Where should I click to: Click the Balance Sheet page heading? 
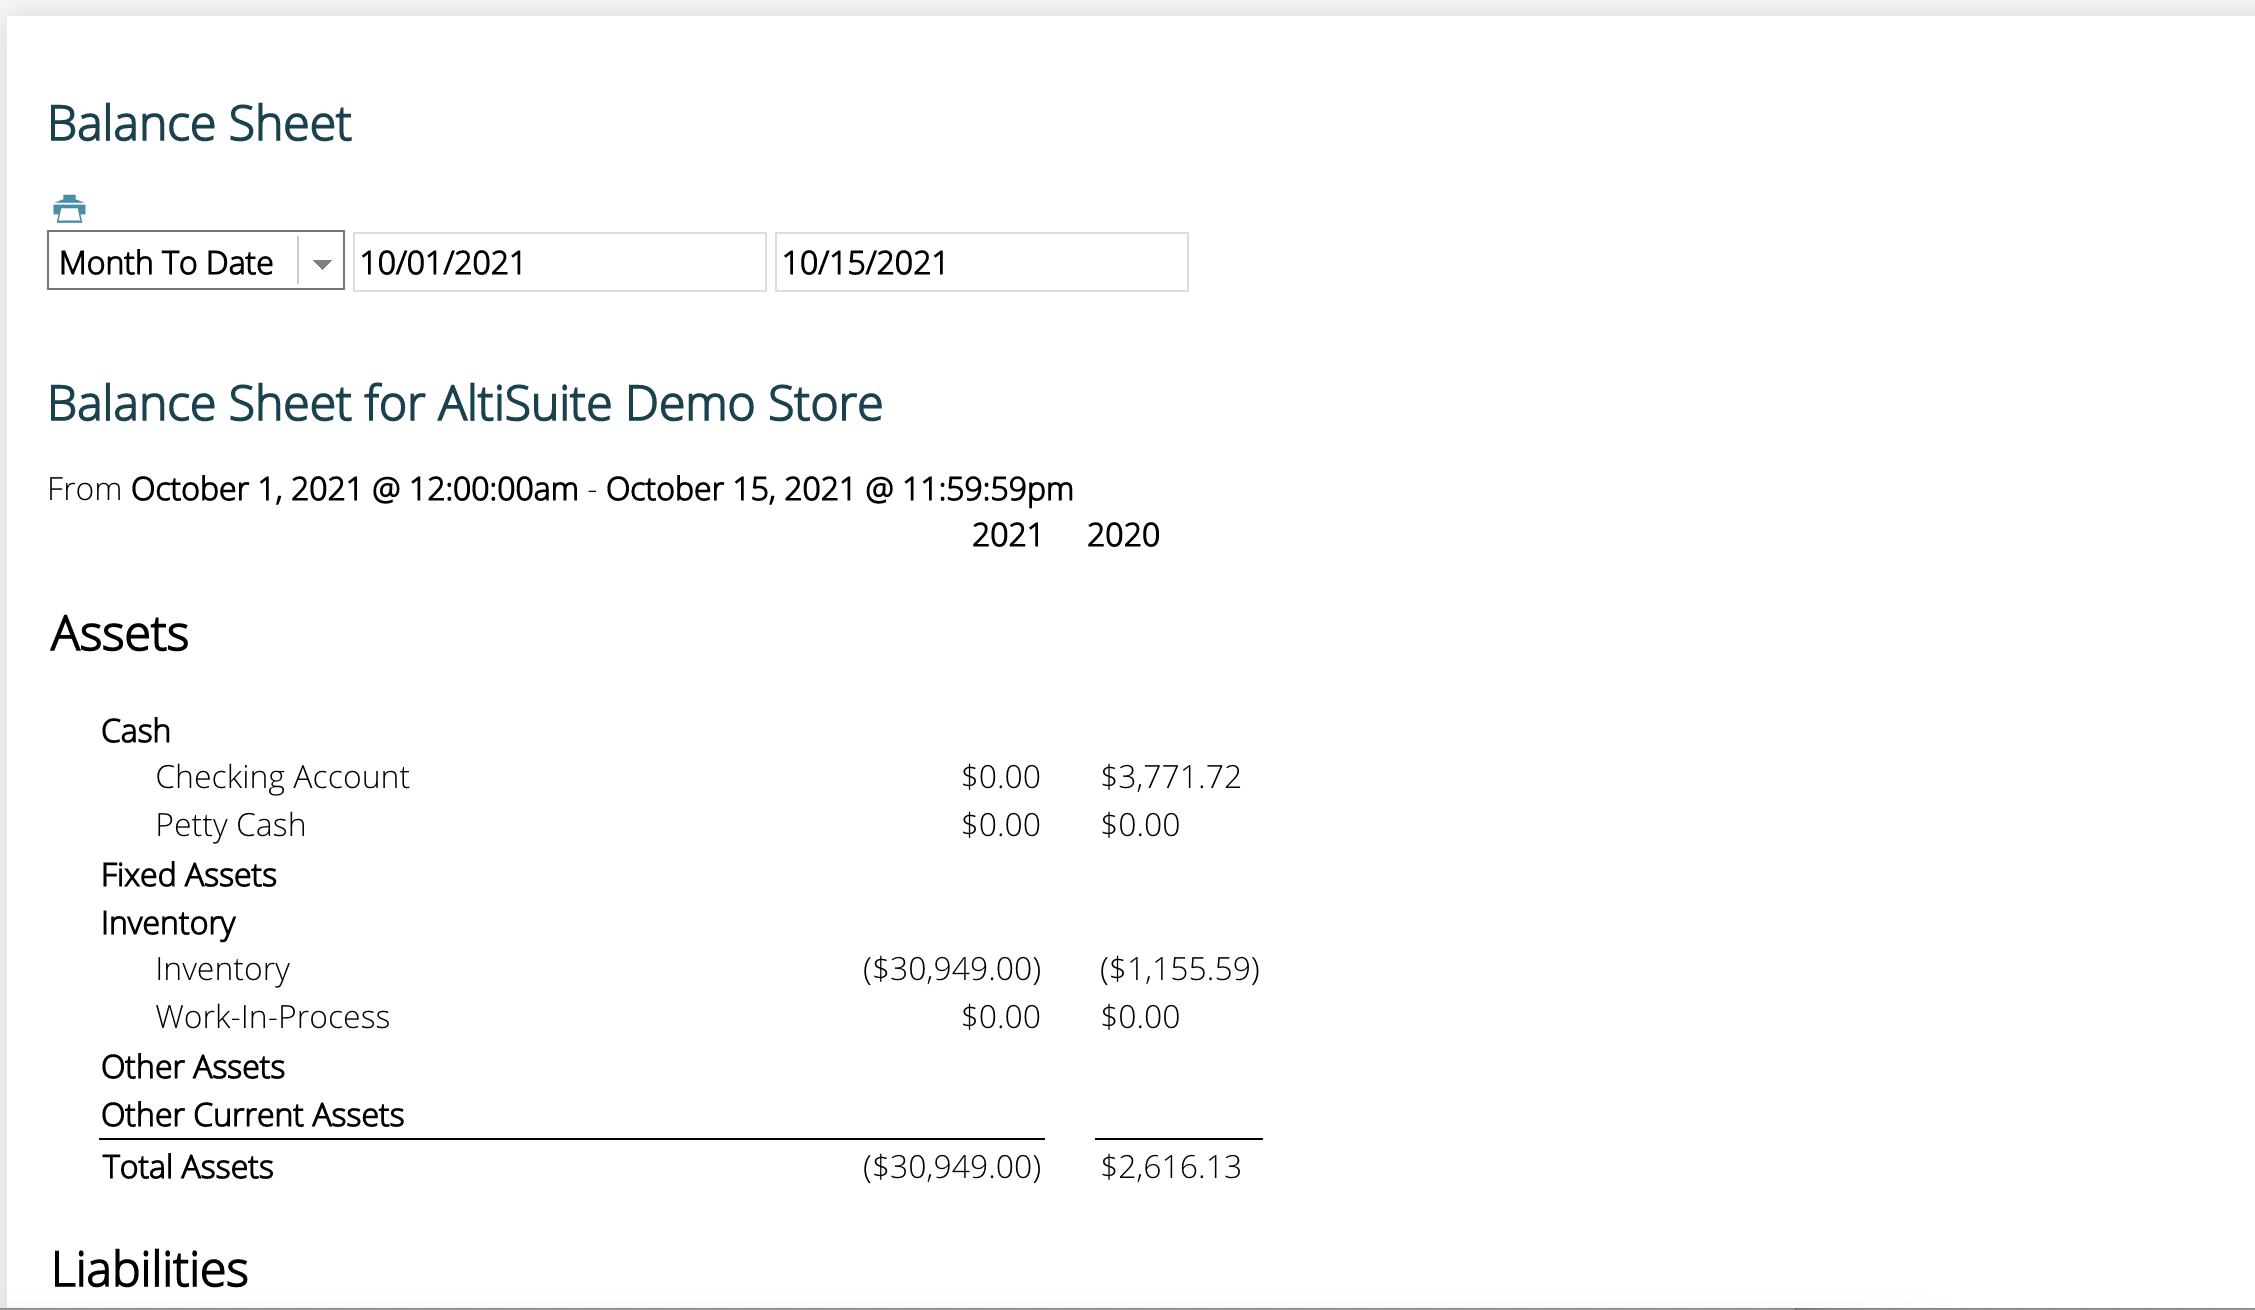coord(200,124)
